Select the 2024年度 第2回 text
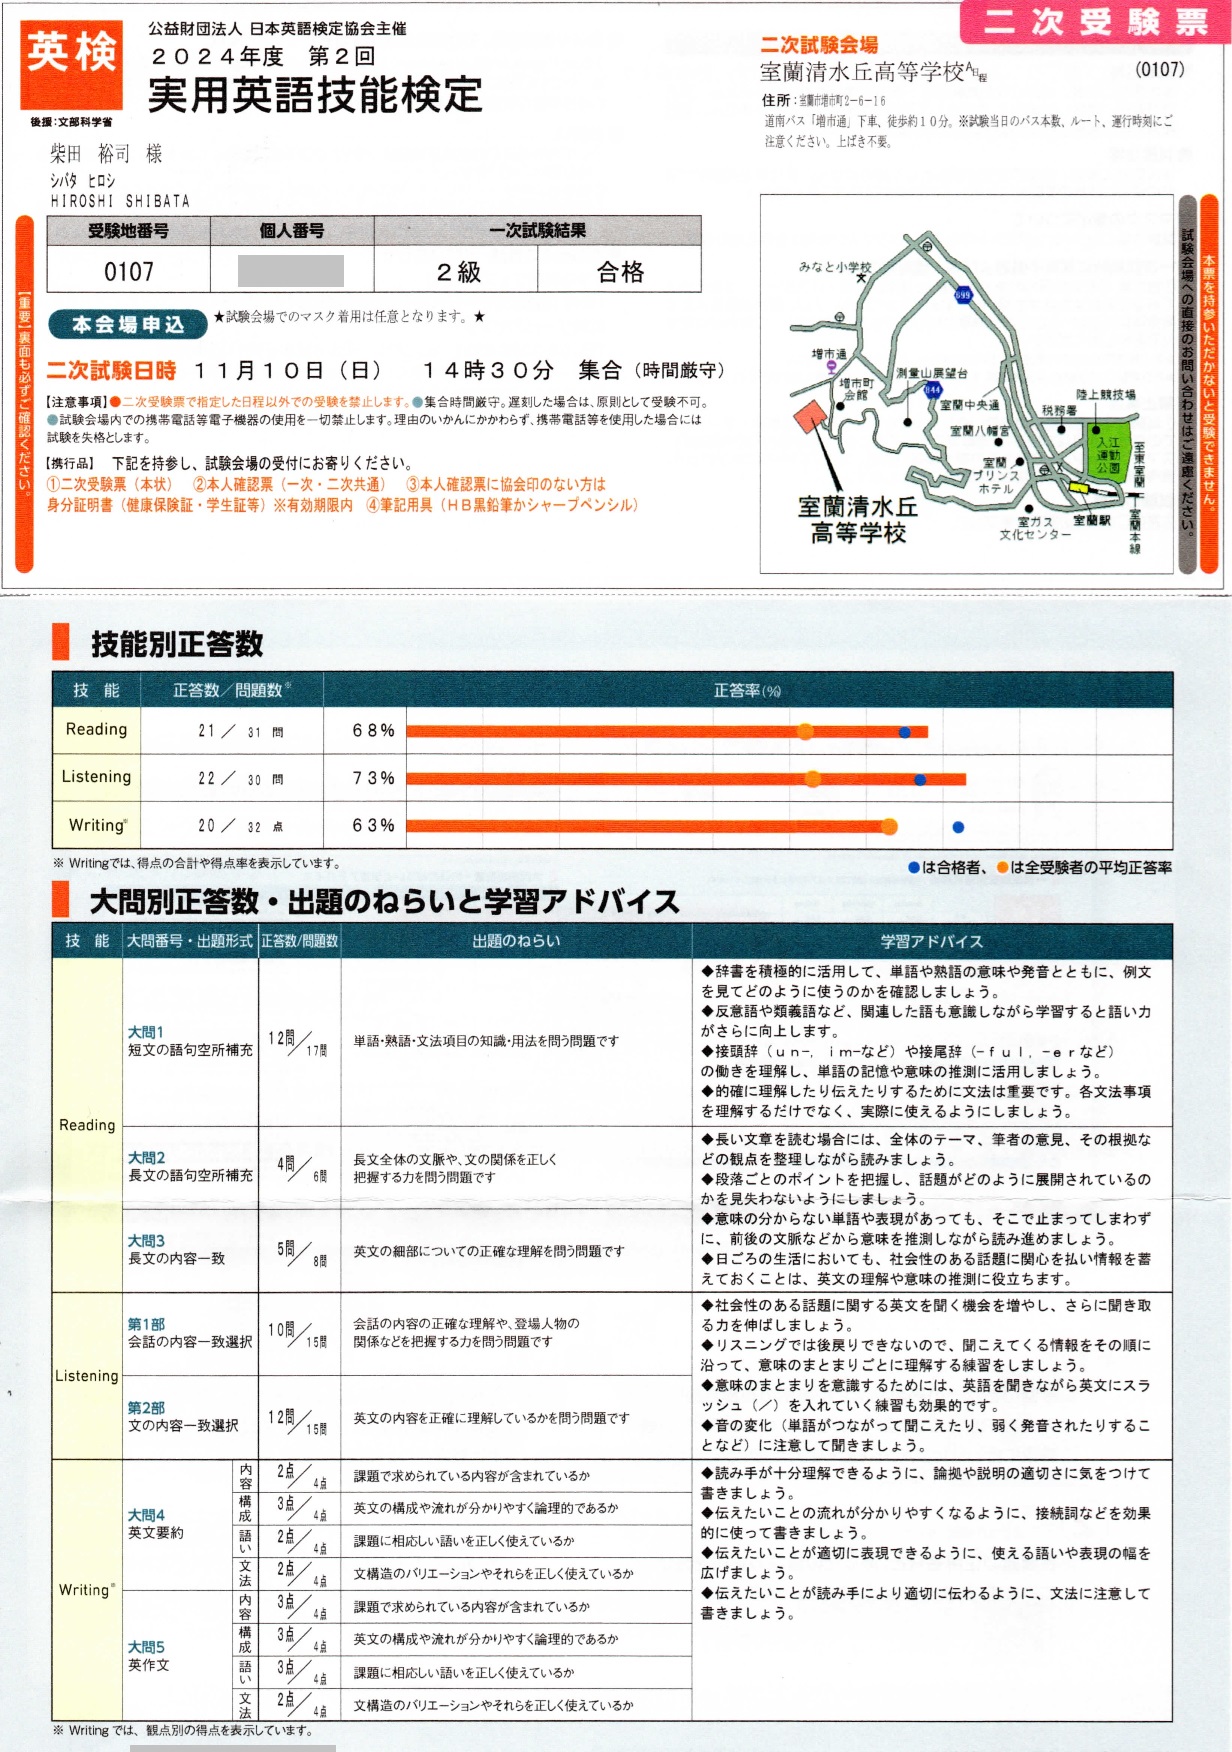1232x1752 pixels. (264, 56)
